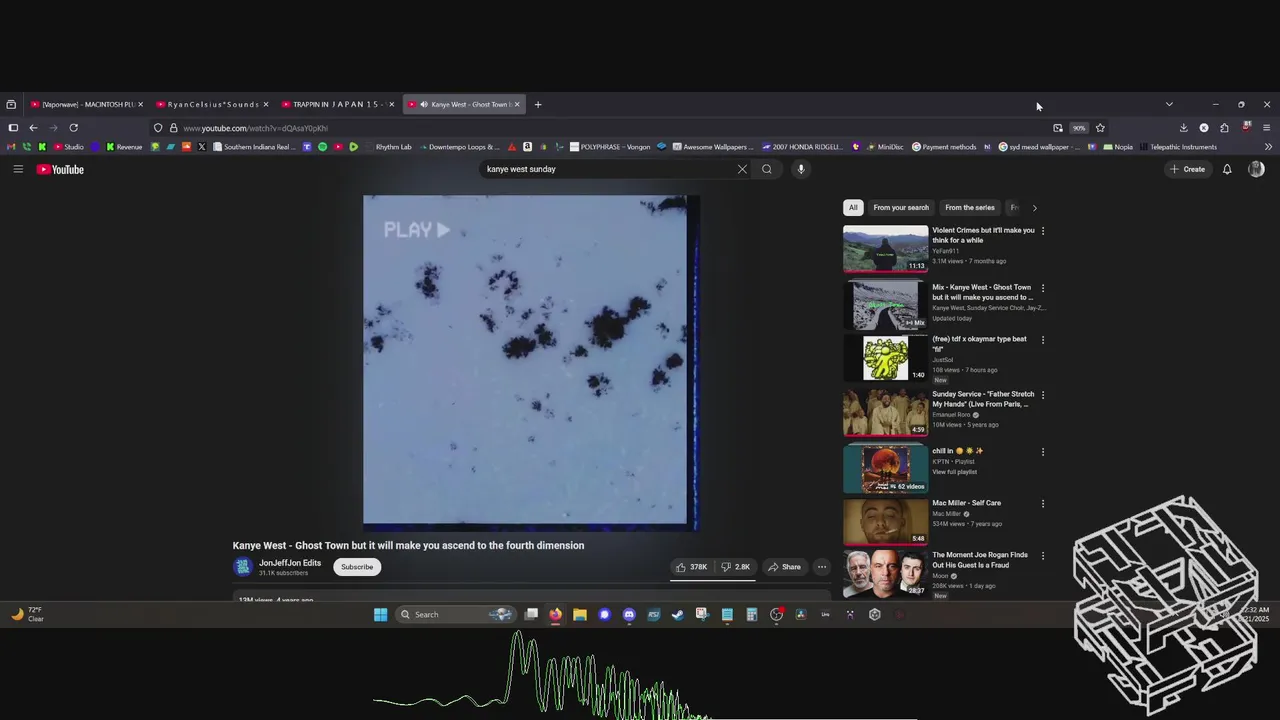
Task: Select the From the series chip
Action: pos(970,208)
